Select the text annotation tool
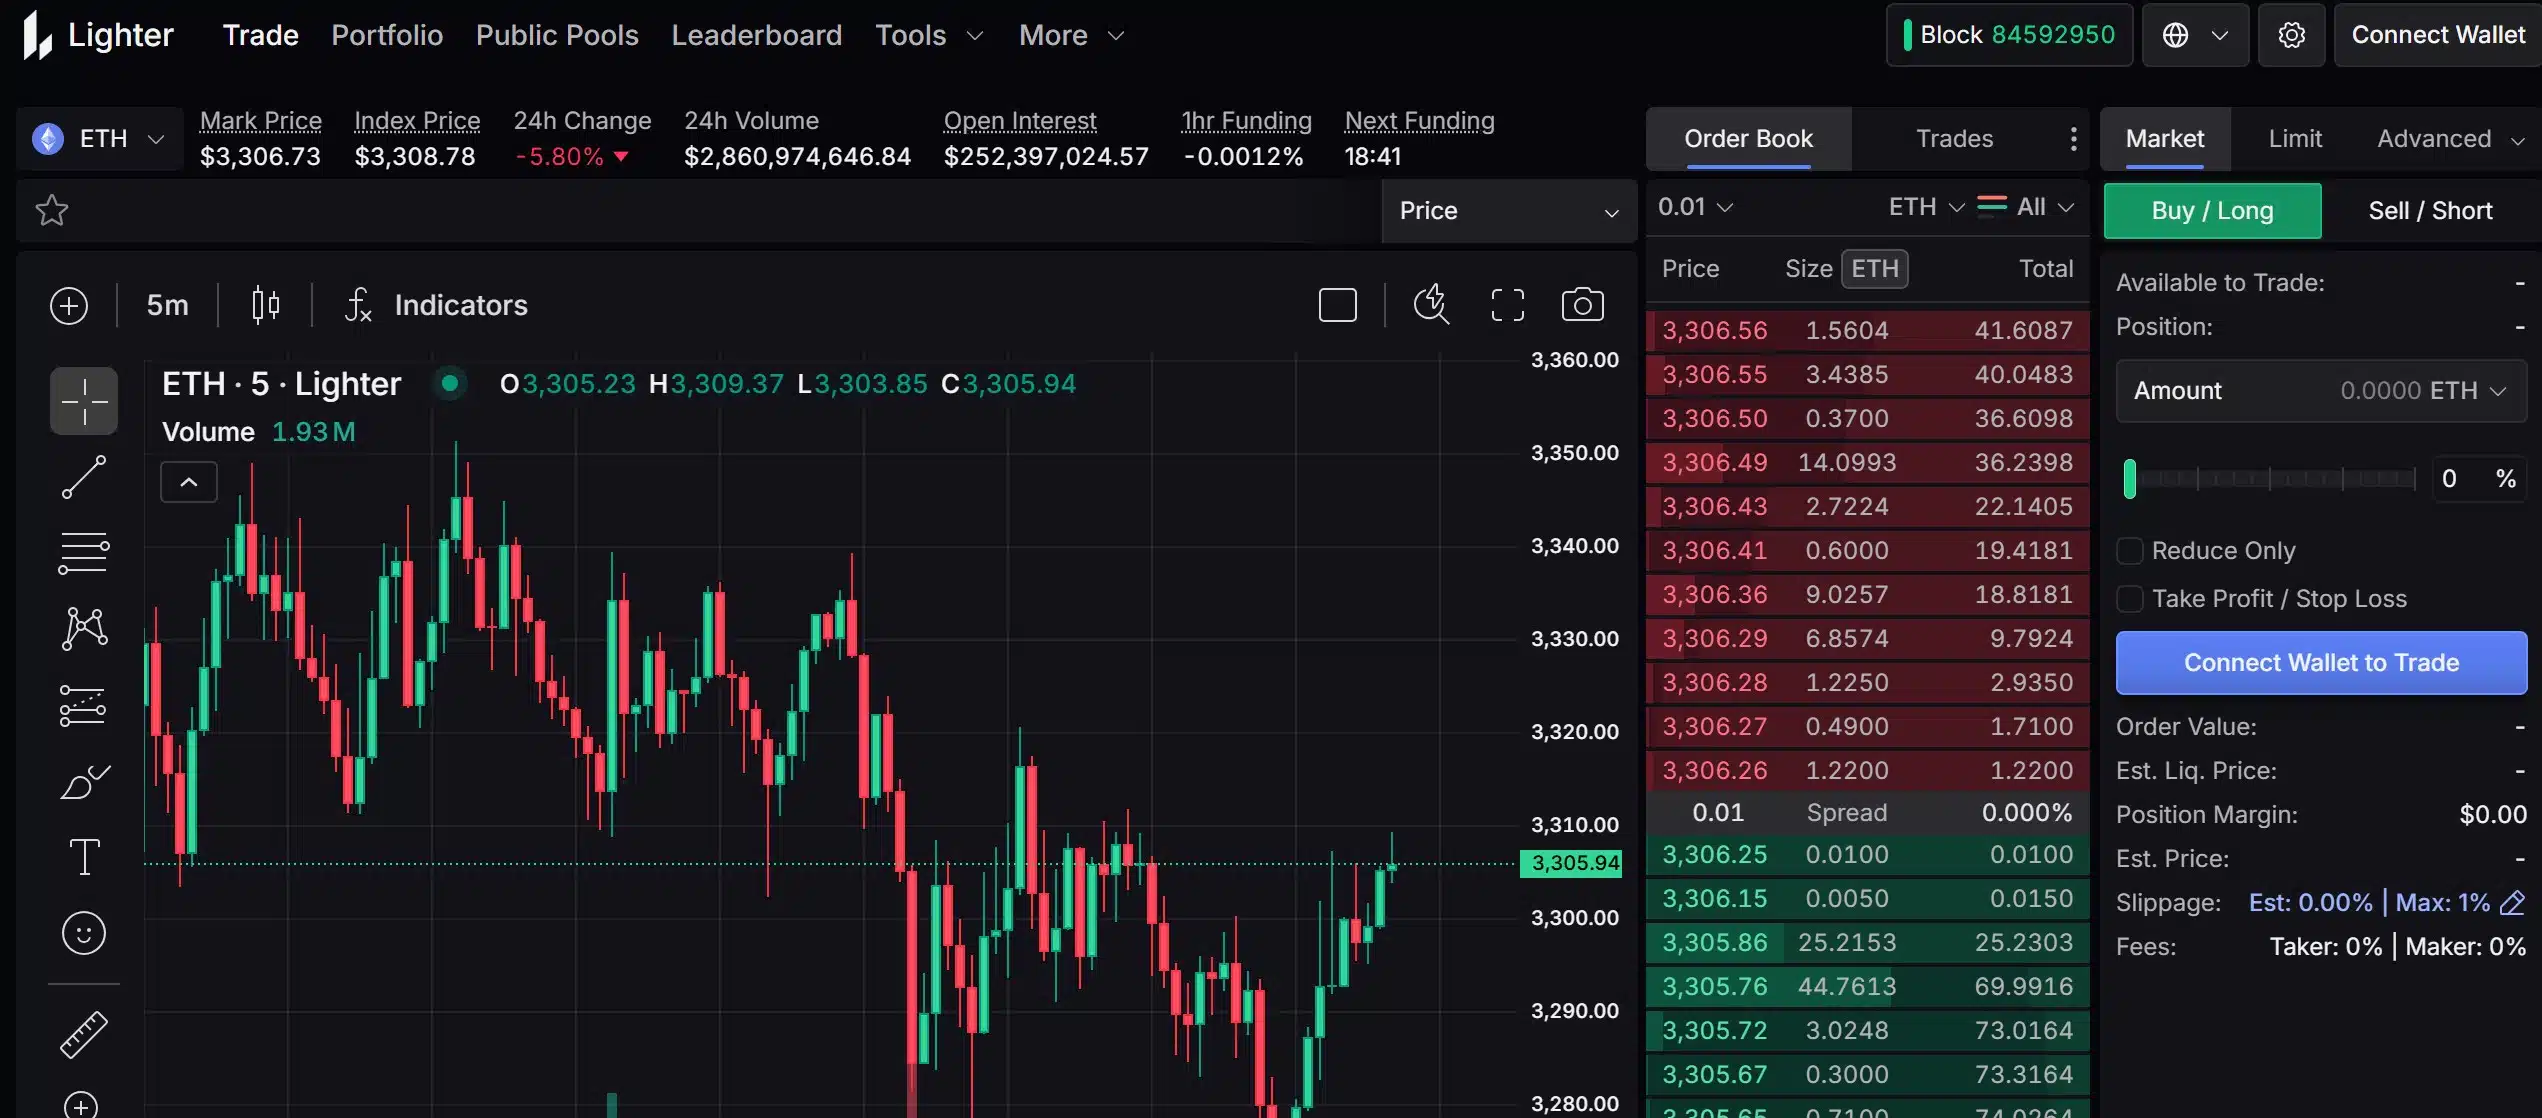The image size is (2542, 1118). [x=84, y=857]
